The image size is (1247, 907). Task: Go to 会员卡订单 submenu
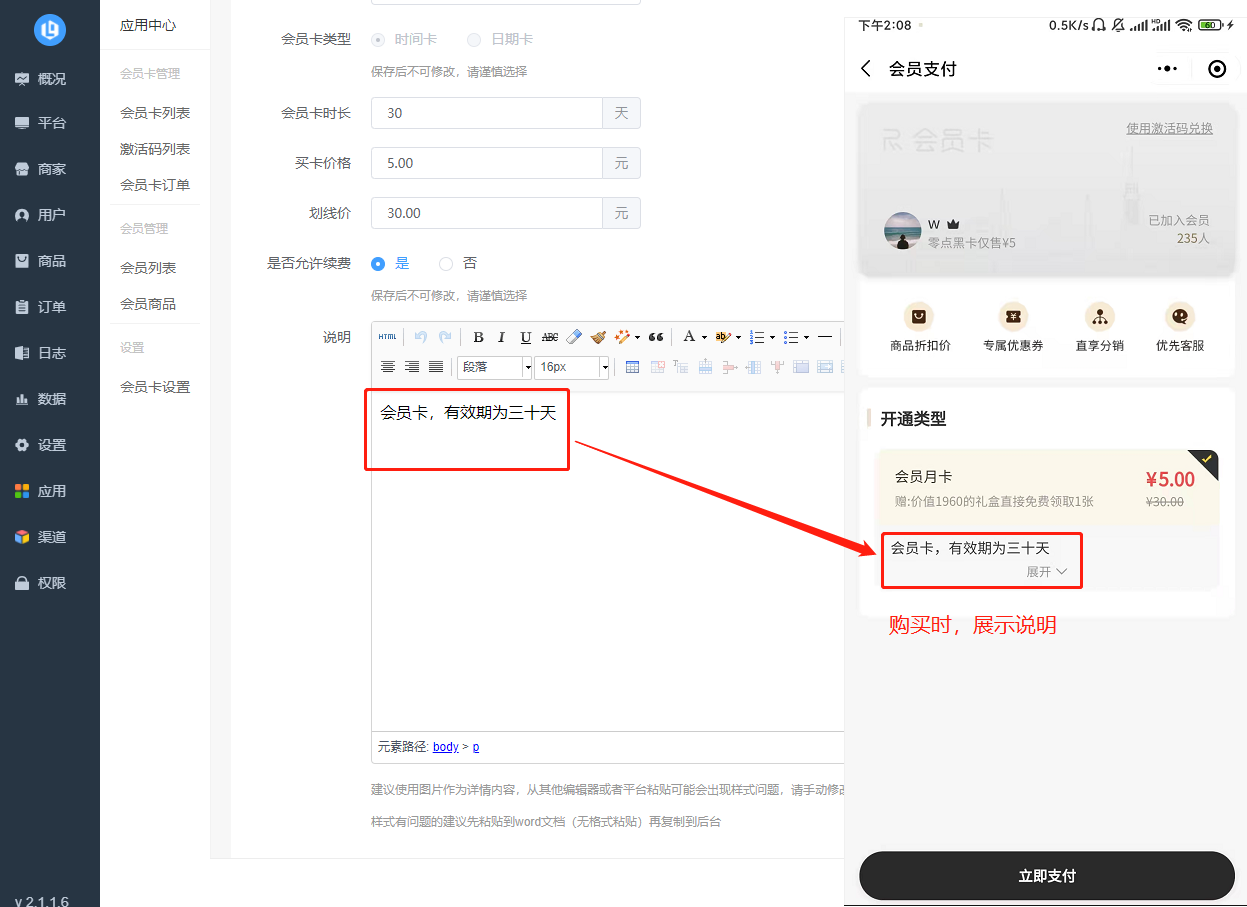(x=155, y=185)
